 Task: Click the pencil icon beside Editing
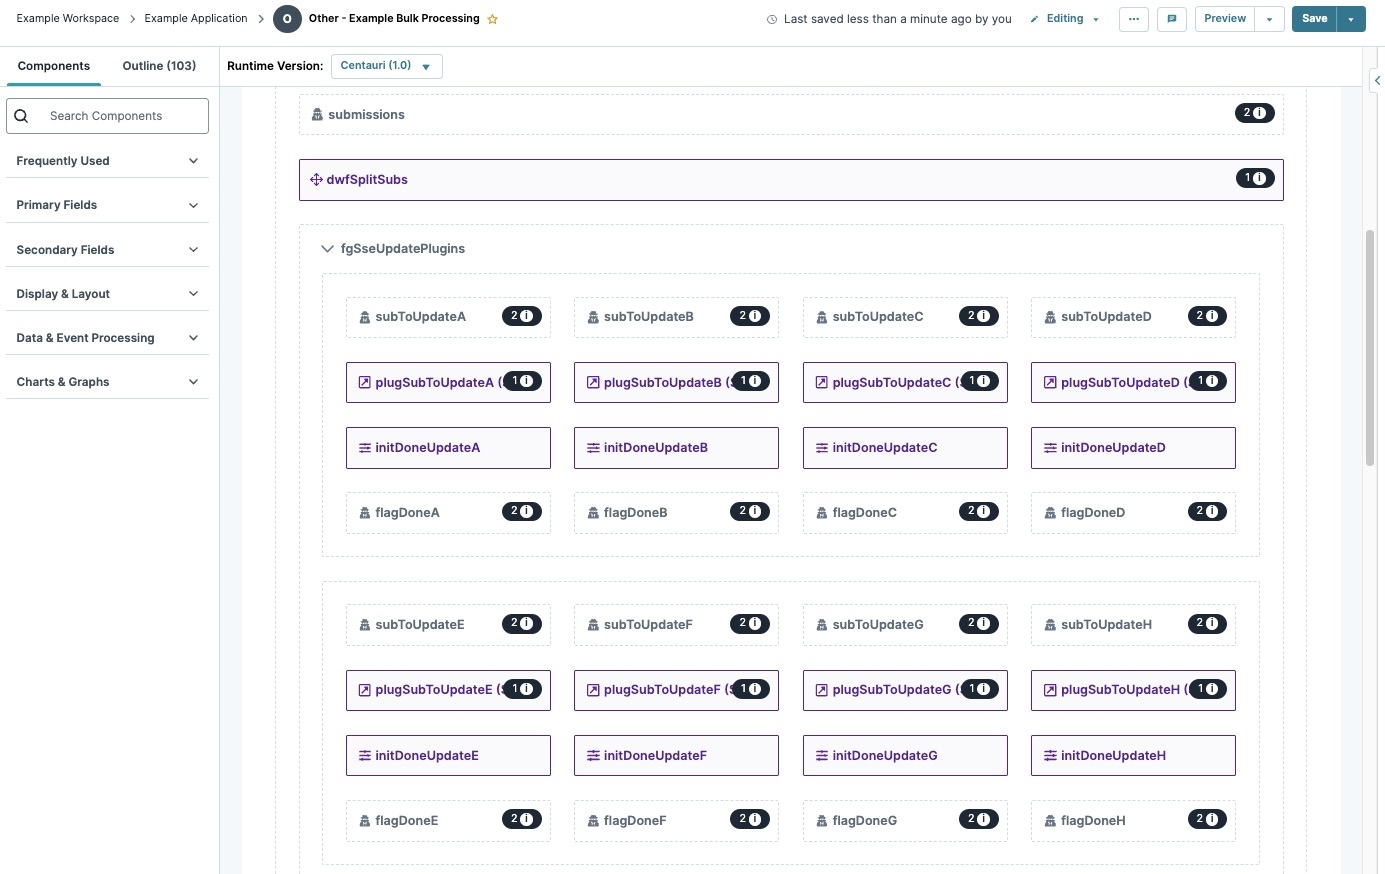coord(1034,19)
